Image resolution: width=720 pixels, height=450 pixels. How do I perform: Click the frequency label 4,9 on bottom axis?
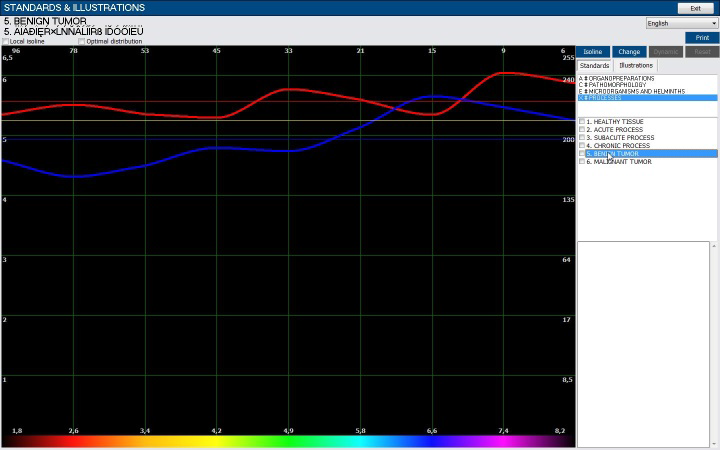click(288, 431)
